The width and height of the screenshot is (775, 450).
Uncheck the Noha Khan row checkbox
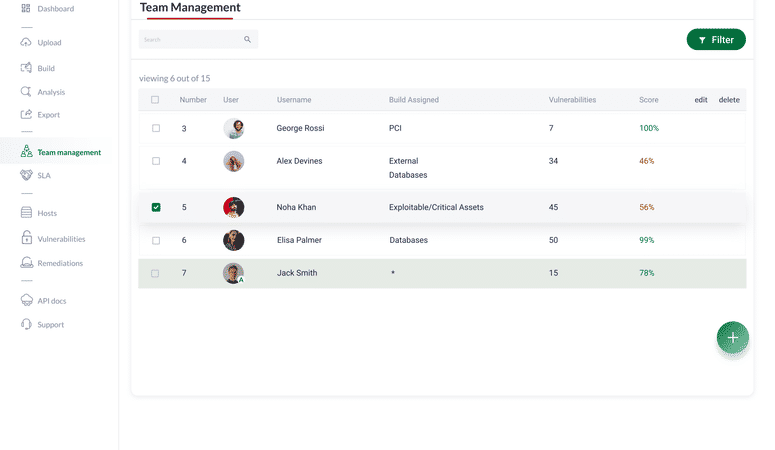[x=155, y=207]
